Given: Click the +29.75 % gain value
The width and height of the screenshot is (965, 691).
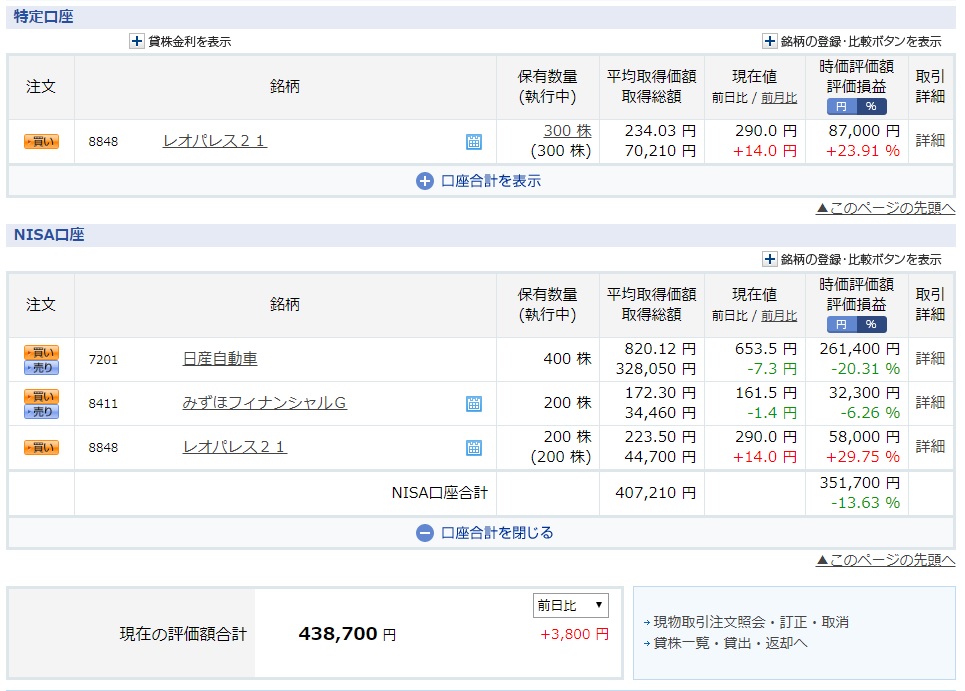Looking at the screenshot, I should pyautogui.click(x=863, y=457).
